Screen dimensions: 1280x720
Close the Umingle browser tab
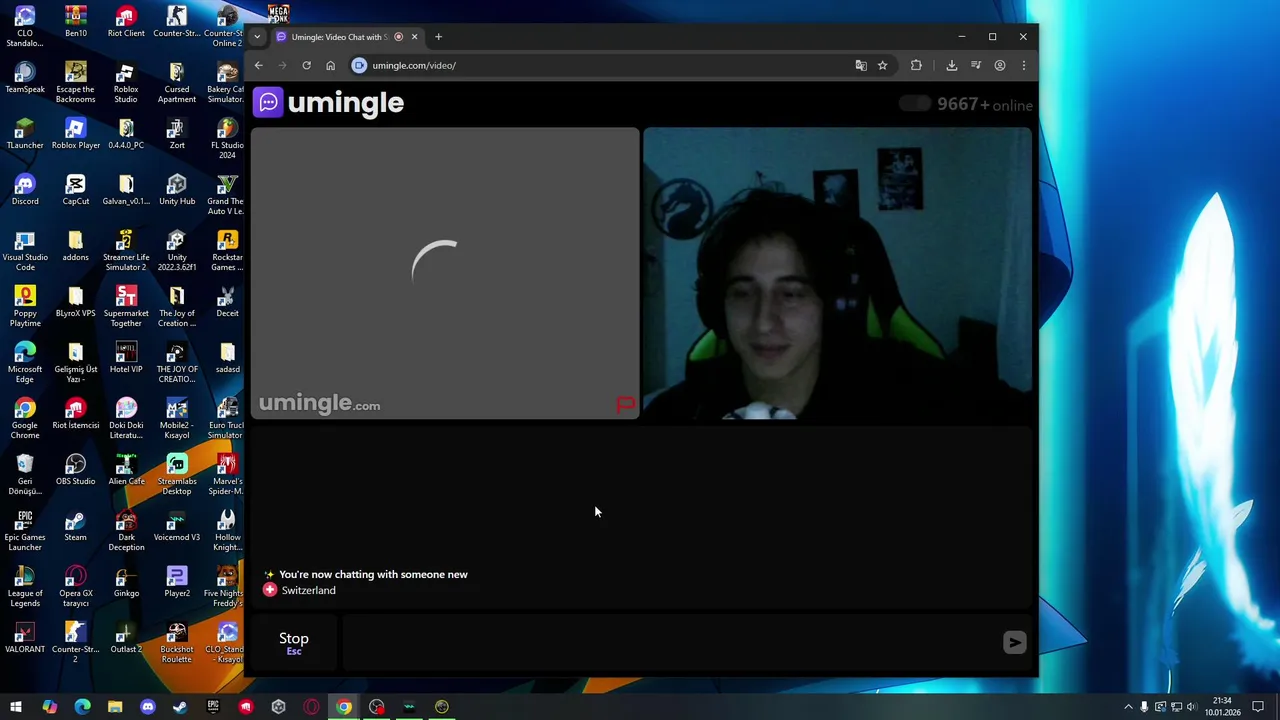point(414,37)
